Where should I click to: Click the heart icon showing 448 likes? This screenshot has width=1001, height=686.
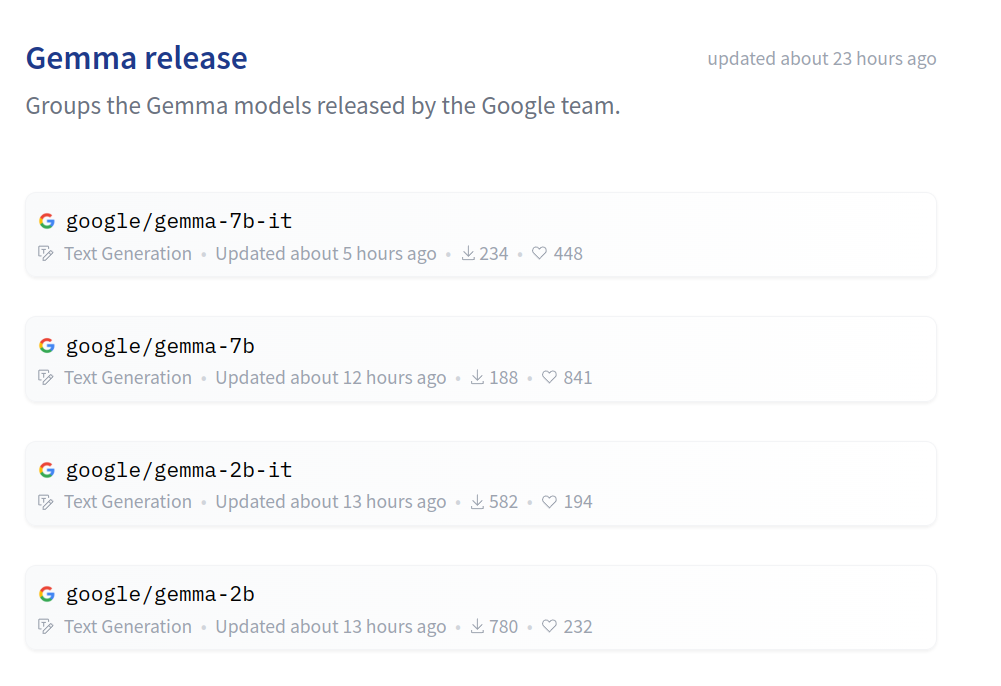click(x=539, y=253)
